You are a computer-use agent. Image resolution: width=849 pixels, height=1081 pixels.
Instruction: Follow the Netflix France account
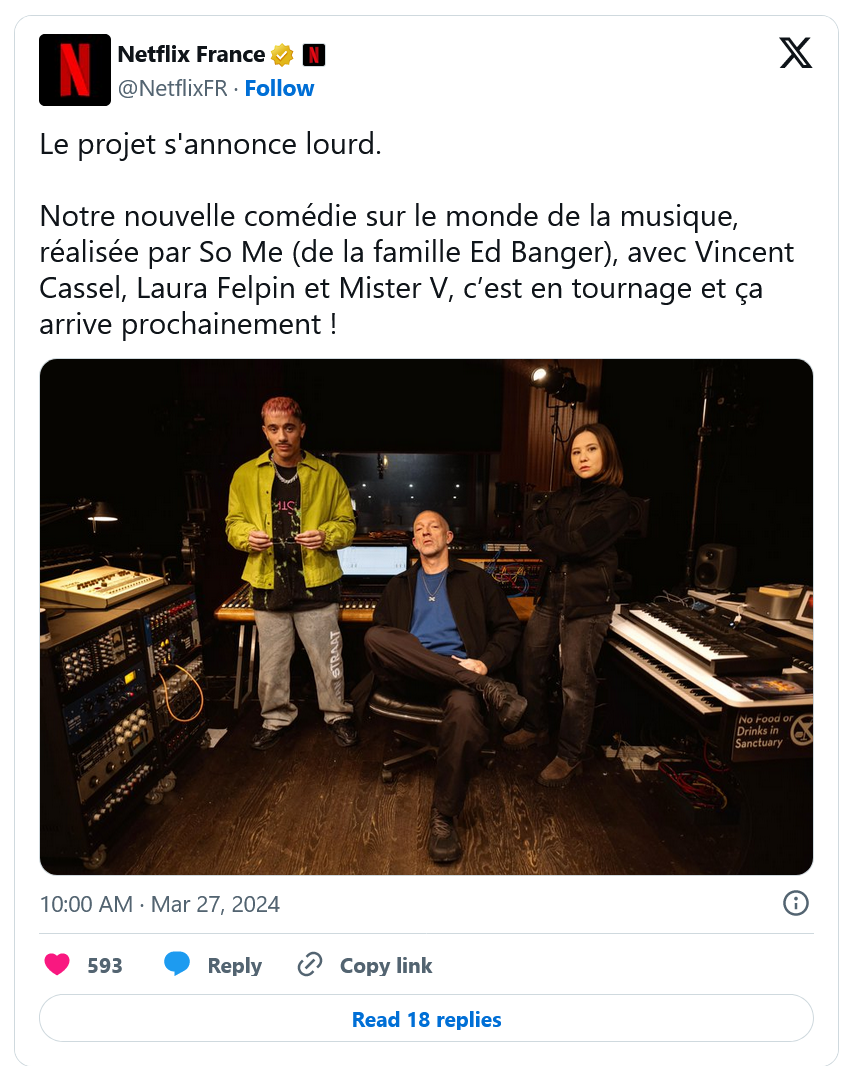click(279, 88)
